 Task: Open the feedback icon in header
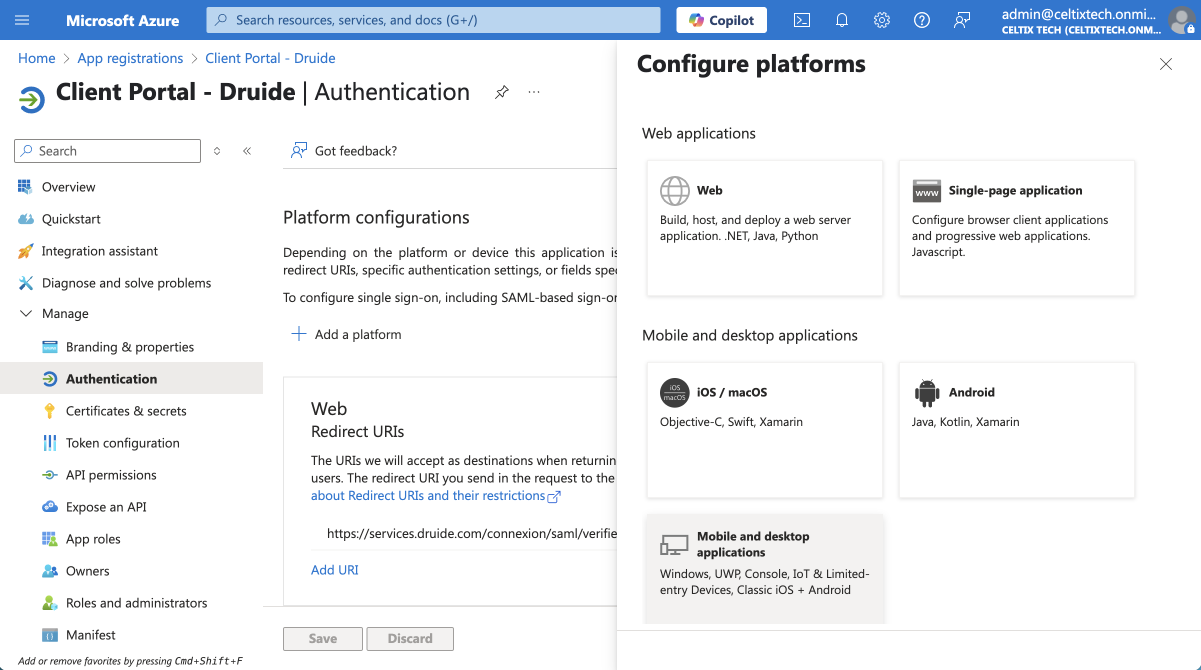(962, 20)
